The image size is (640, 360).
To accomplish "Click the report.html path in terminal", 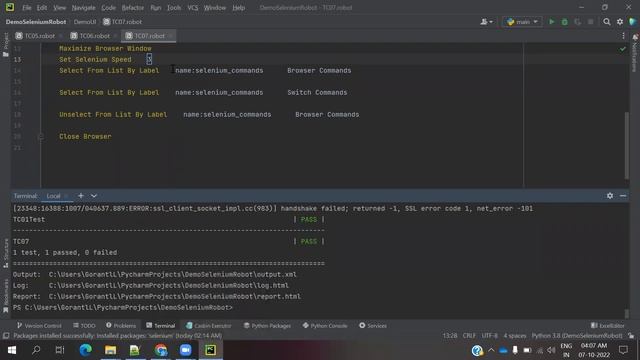I will tap(175, 296).
